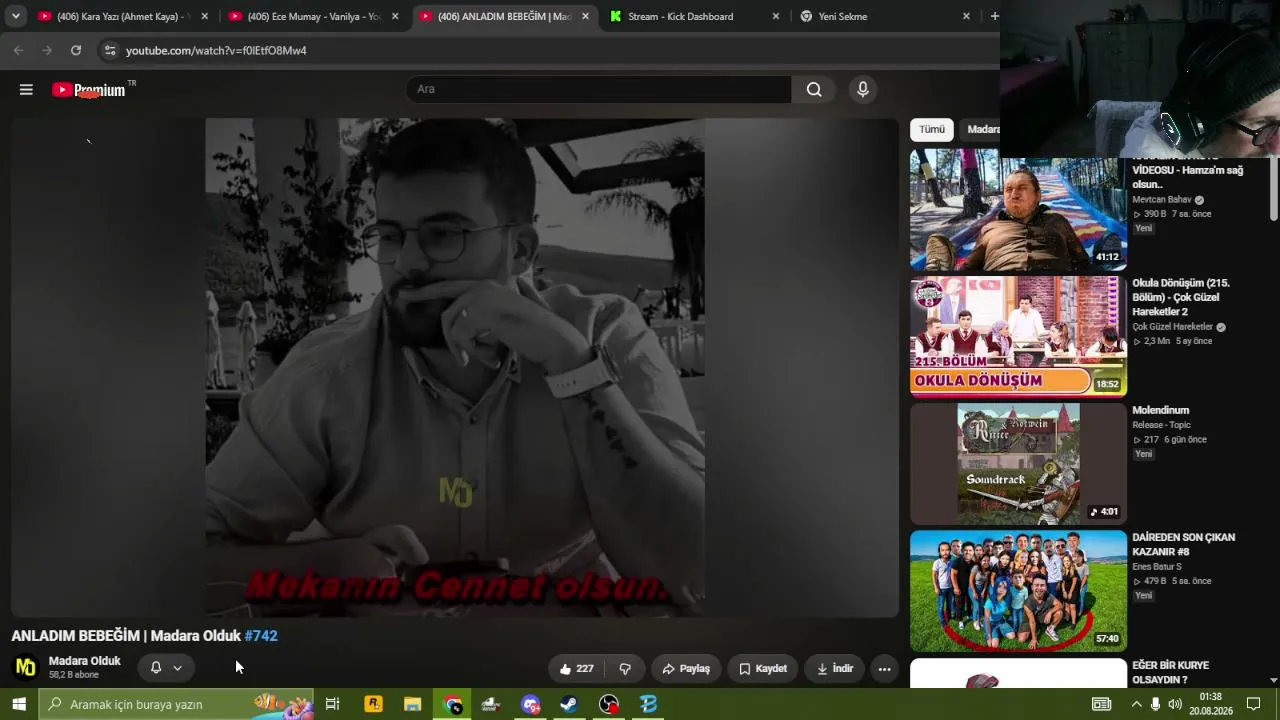The height and width of the screenshot is (720, 1280).
Task: View site information icon in address bar
Action: [x=110, y=50]
